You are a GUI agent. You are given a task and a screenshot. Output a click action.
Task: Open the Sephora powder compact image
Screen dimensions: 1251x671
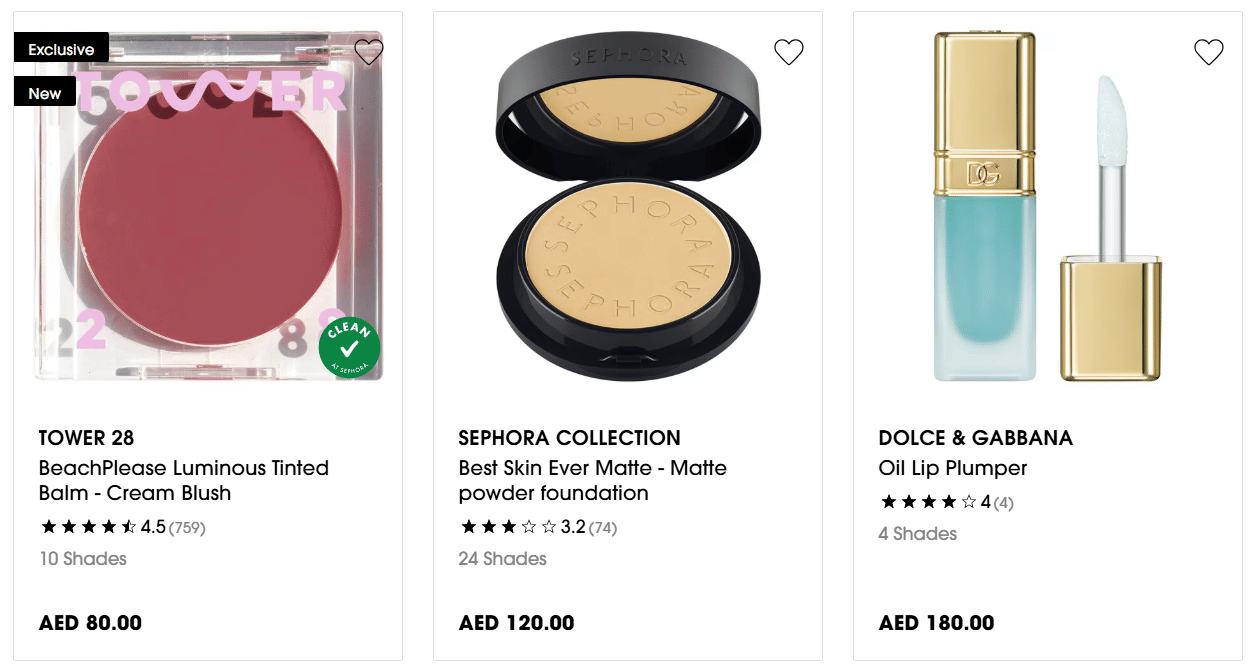point(628,210)
